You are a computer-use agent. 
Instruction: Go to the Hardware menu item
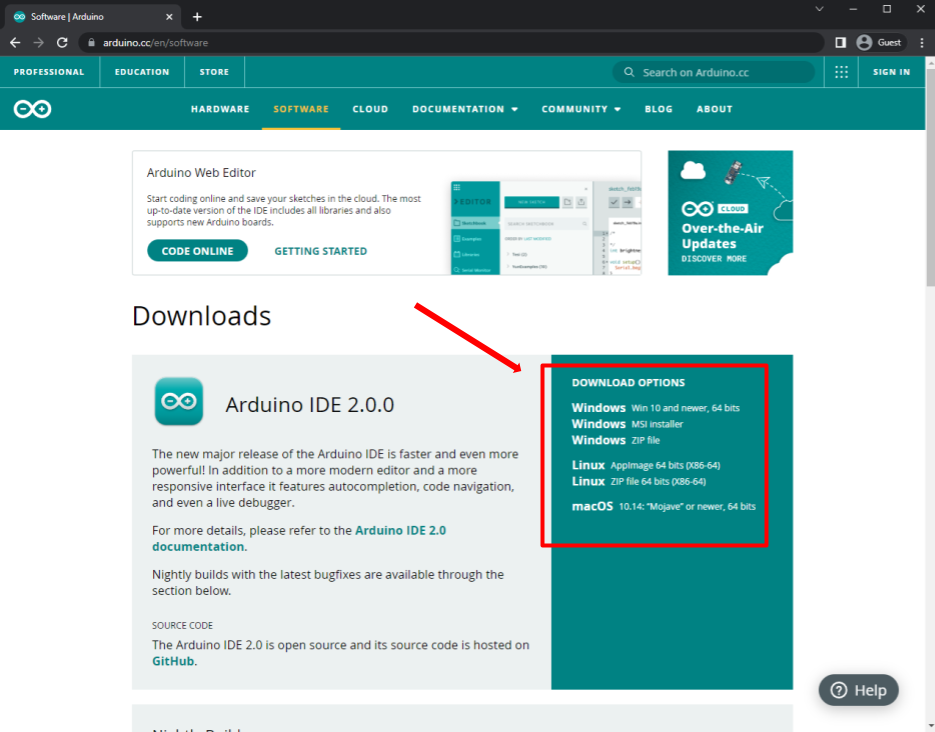(220, 109)
